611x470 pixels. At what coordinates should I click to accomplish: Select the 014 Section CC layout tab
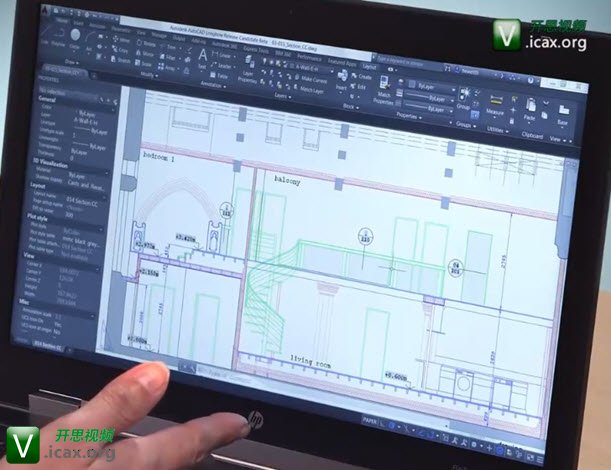(x=48, y=344)
